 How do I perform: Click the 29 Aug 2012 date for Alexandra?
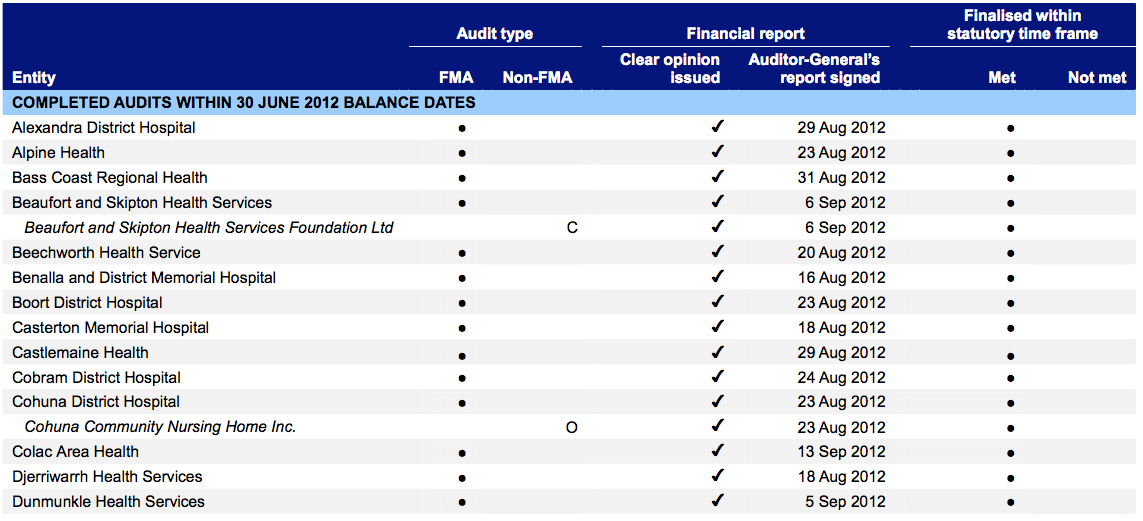[841, 128]
